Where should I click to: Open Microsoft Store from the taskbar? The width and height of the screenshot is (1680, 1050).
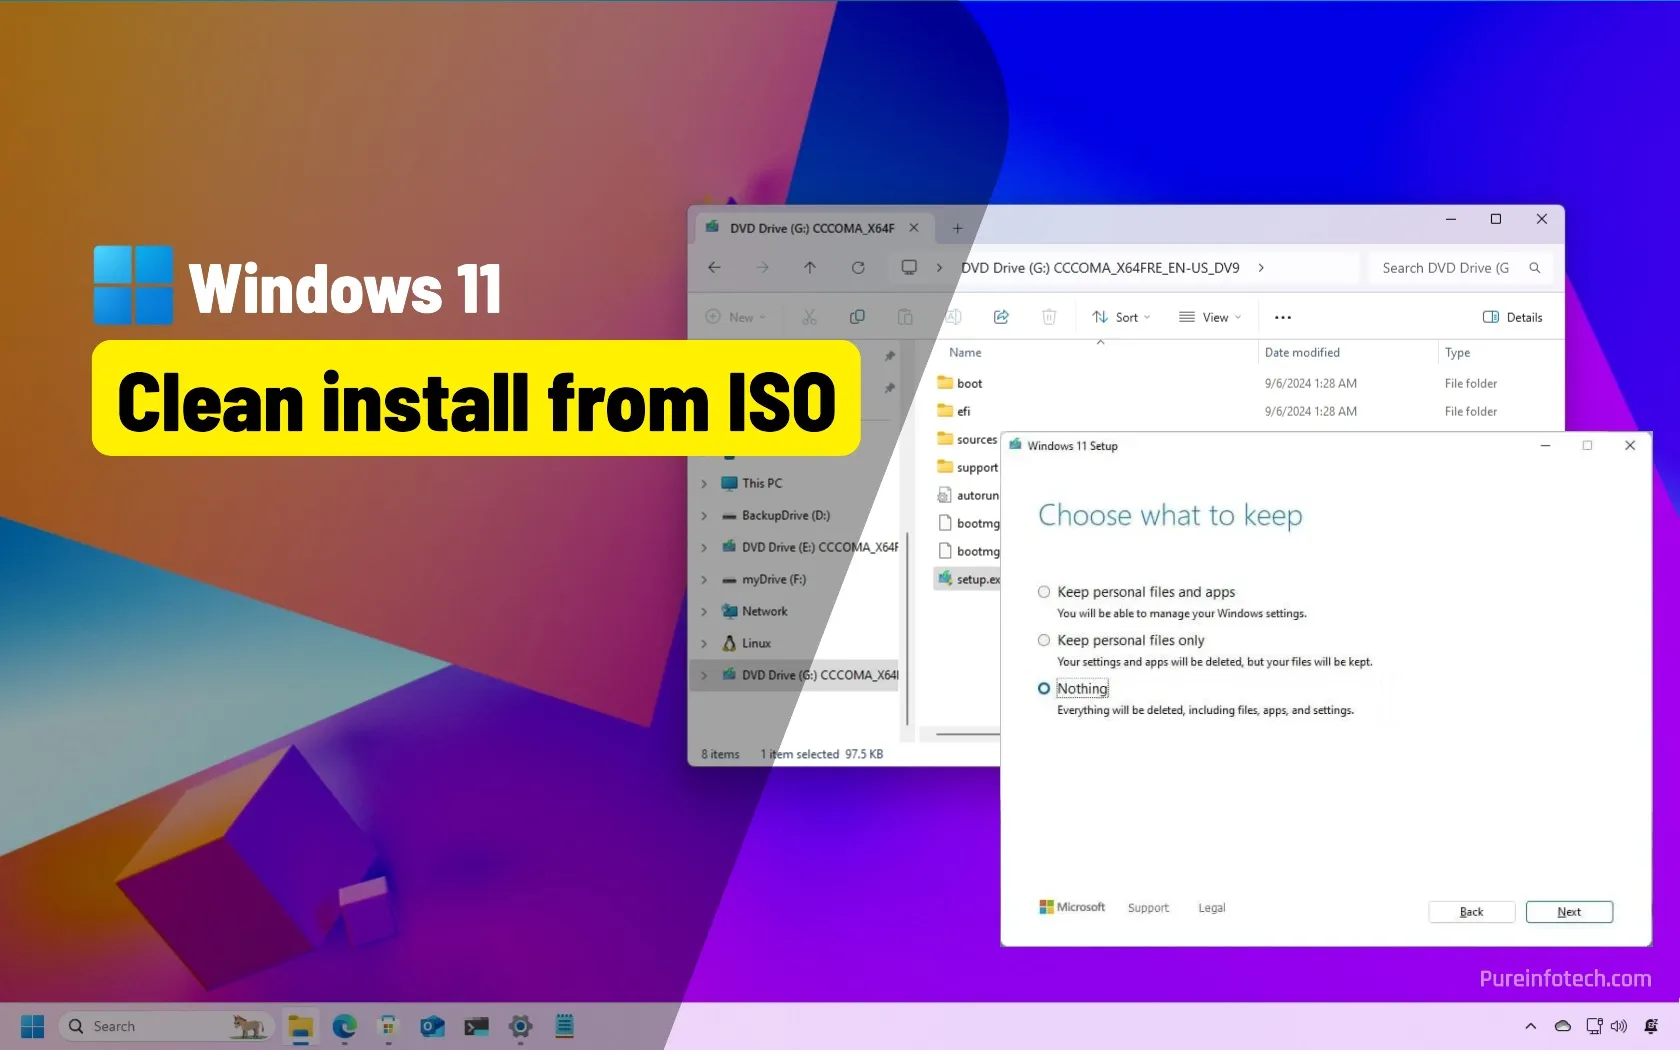click(x=389, y=1026)
